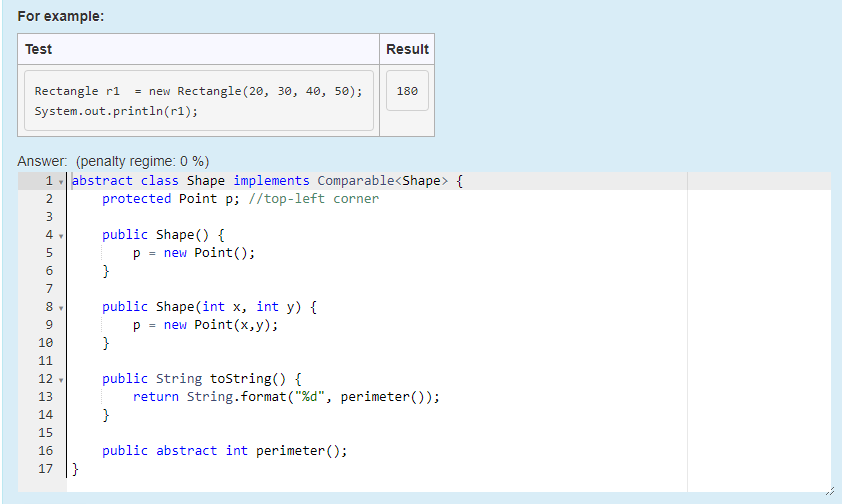Click the 'public Shape() {' line
Viewport: 842px width, 504px height.
point(163,235)
